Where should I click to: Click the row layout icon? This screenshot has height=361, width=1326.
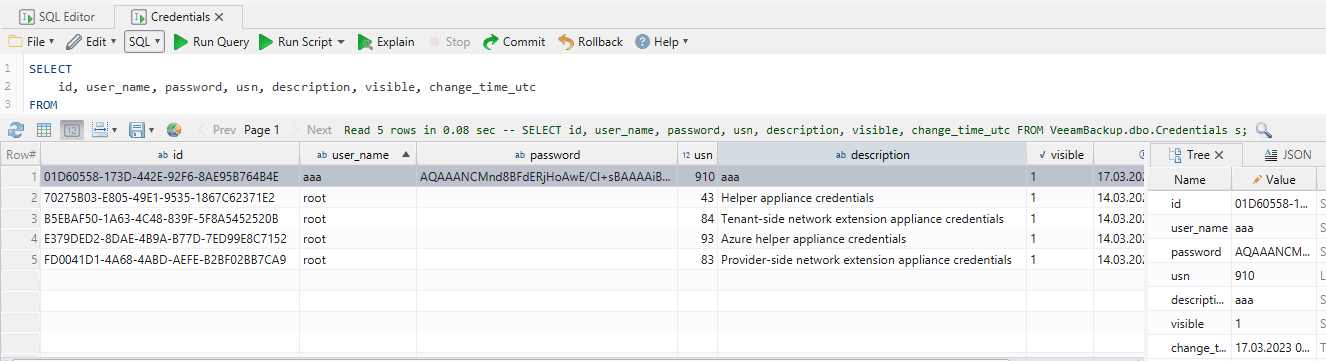coord(99,130)
